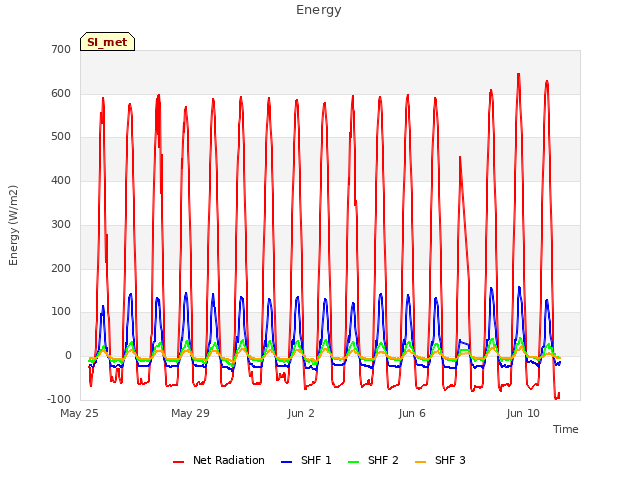Click the Time x-axis title
640x480 pixels.
coord(566,429)
